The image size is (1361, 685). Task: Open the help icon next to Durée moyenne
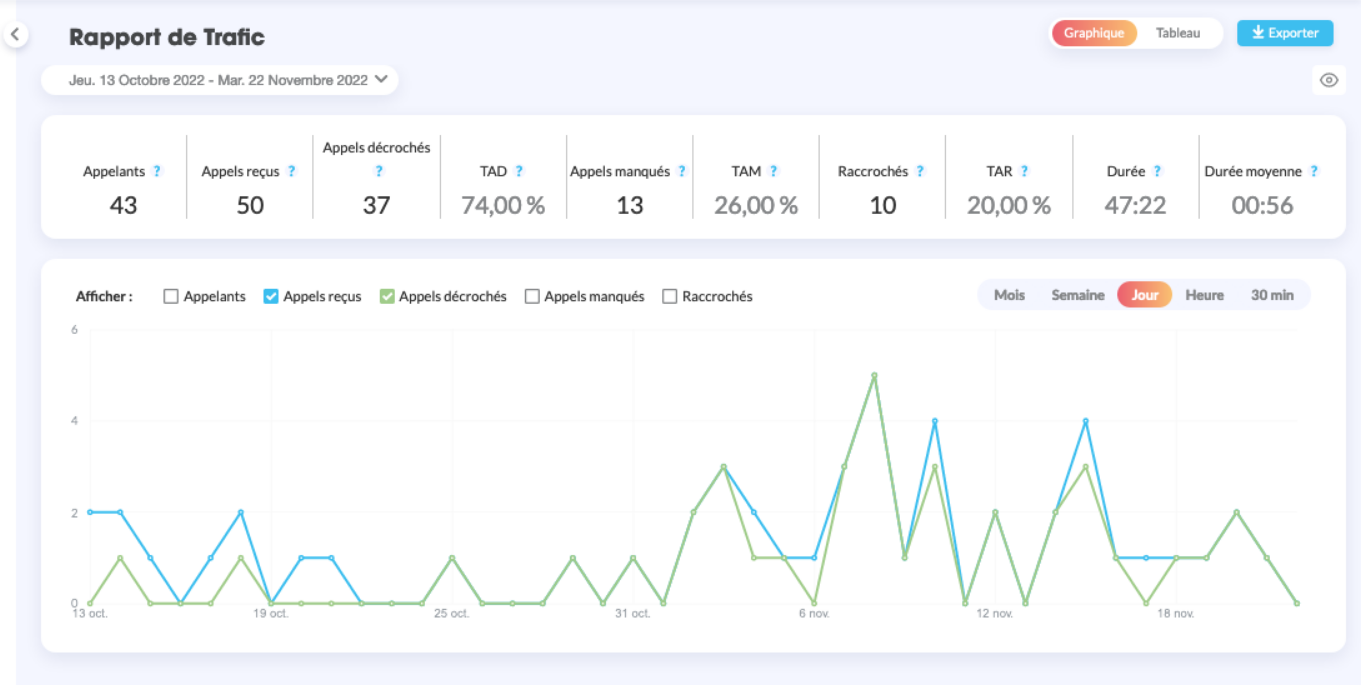click(1314, 171)
